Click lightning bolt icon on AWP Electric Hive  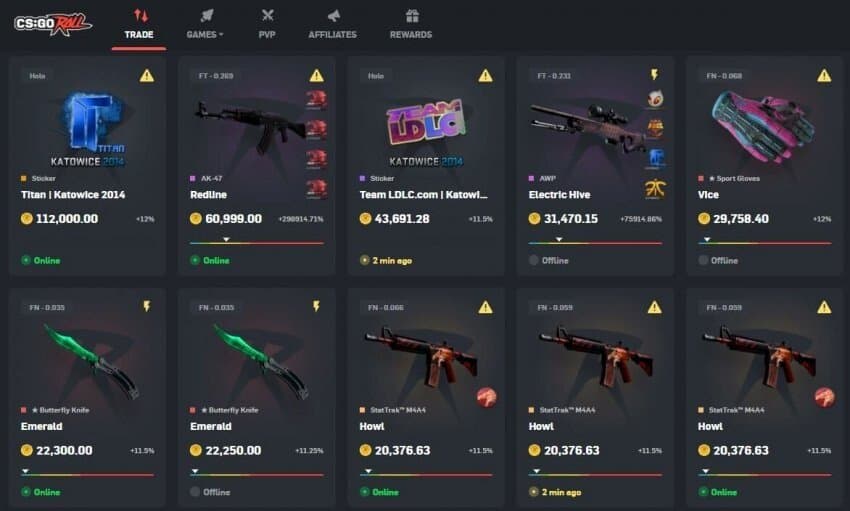pos(654,74)
